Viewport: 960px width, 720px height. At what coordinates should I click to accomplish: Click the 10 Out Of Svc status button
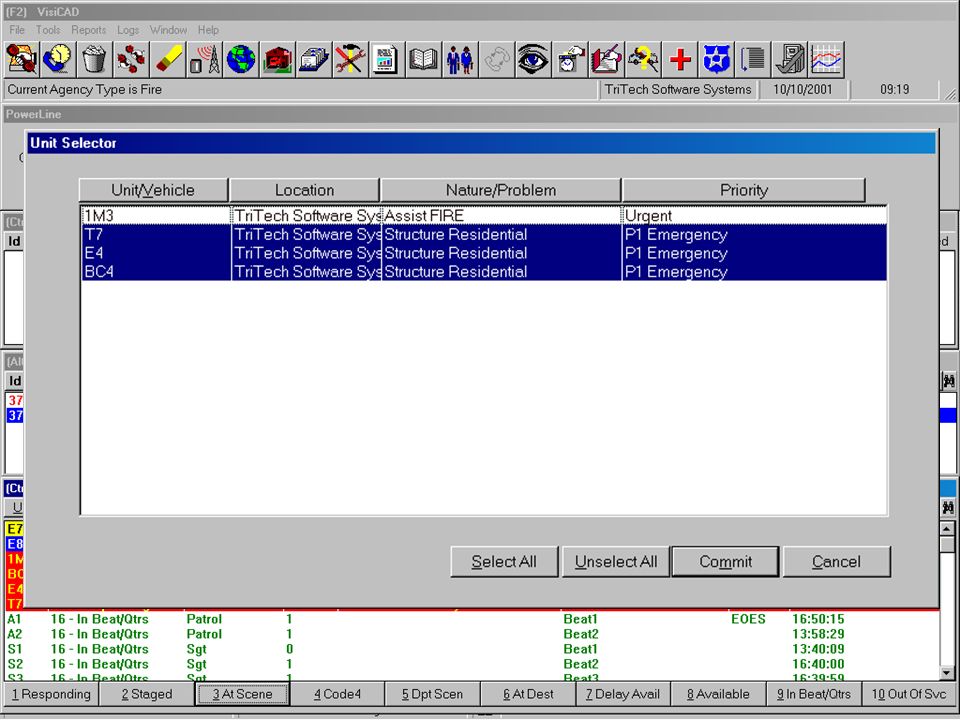[909, 694]
